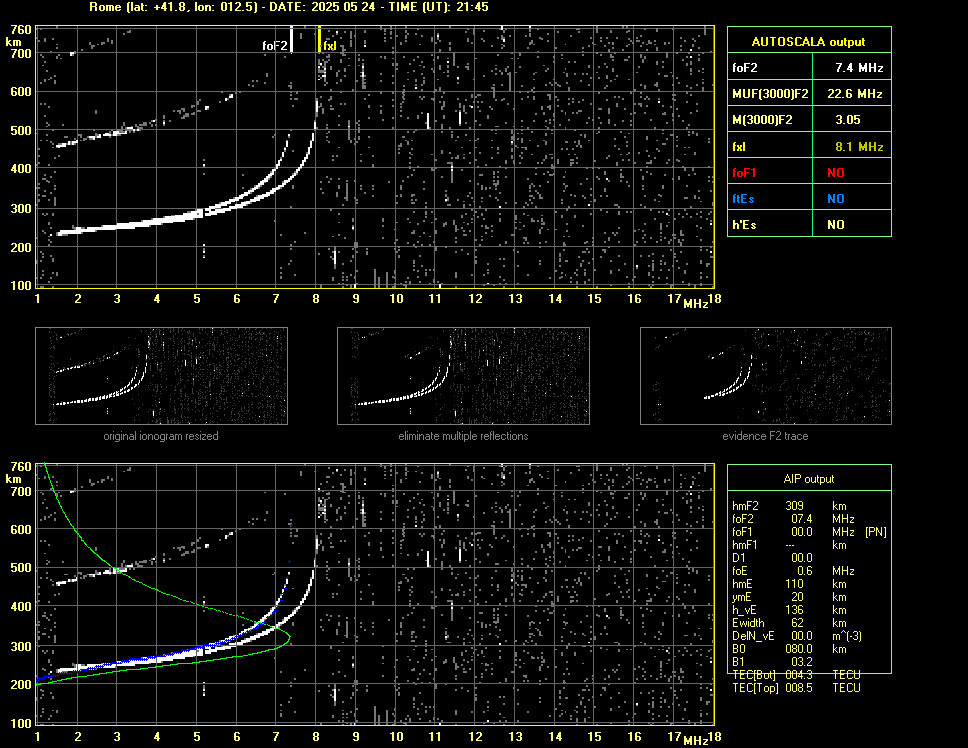
Task: Click the white foF2 marker on top ionogram
Action: click(x=291, y=39)
